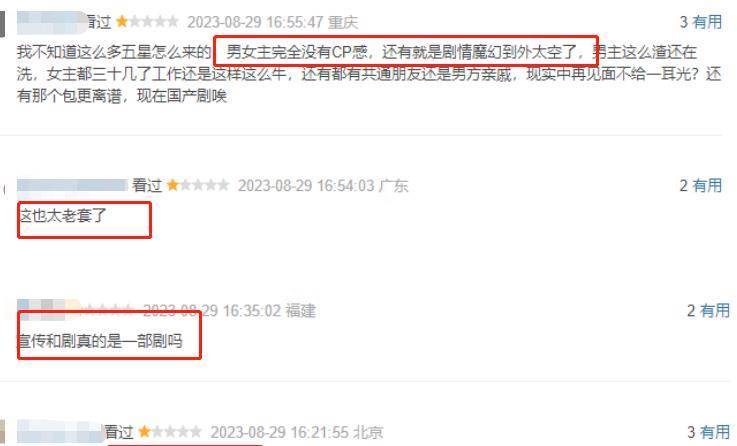
Task: Click the star rating on the 广东 review
Action: pos(198,185)
